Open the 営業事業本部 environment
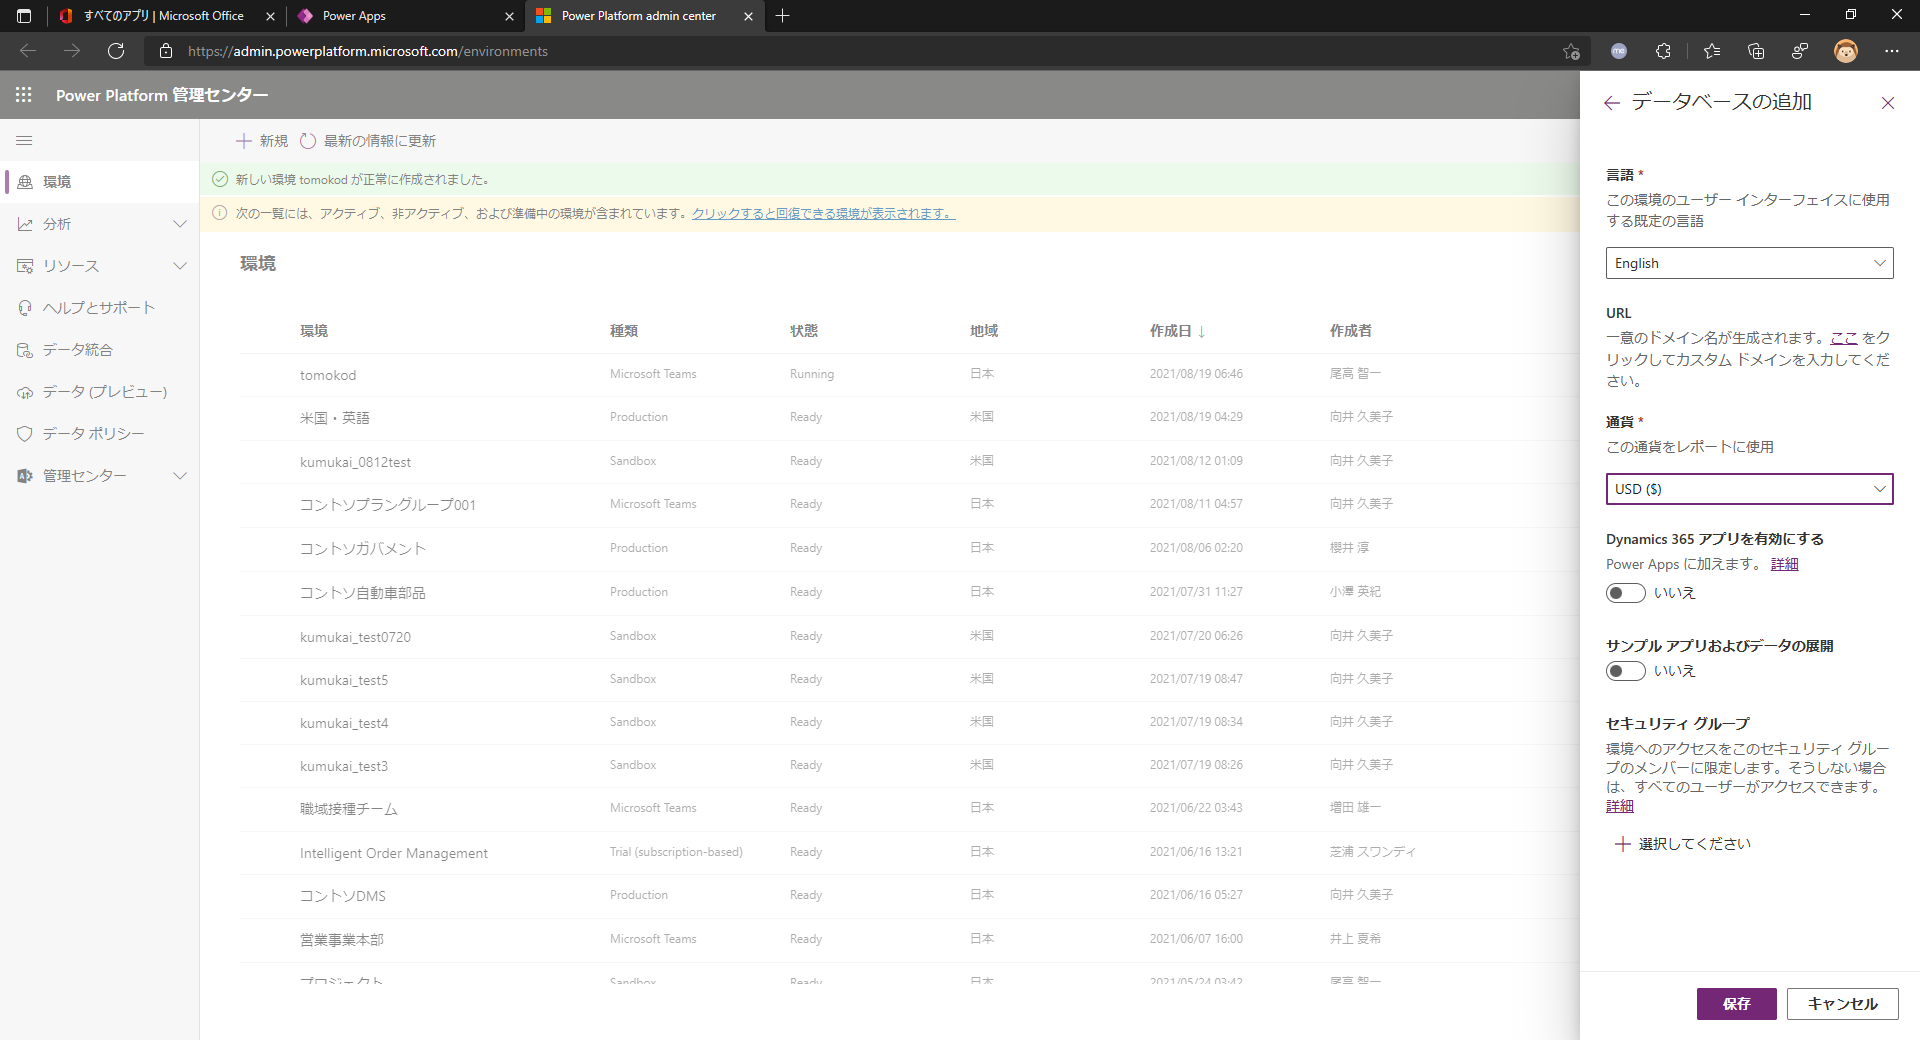This screenshot has width=1920, height=1040. click(x=342, y=940)
